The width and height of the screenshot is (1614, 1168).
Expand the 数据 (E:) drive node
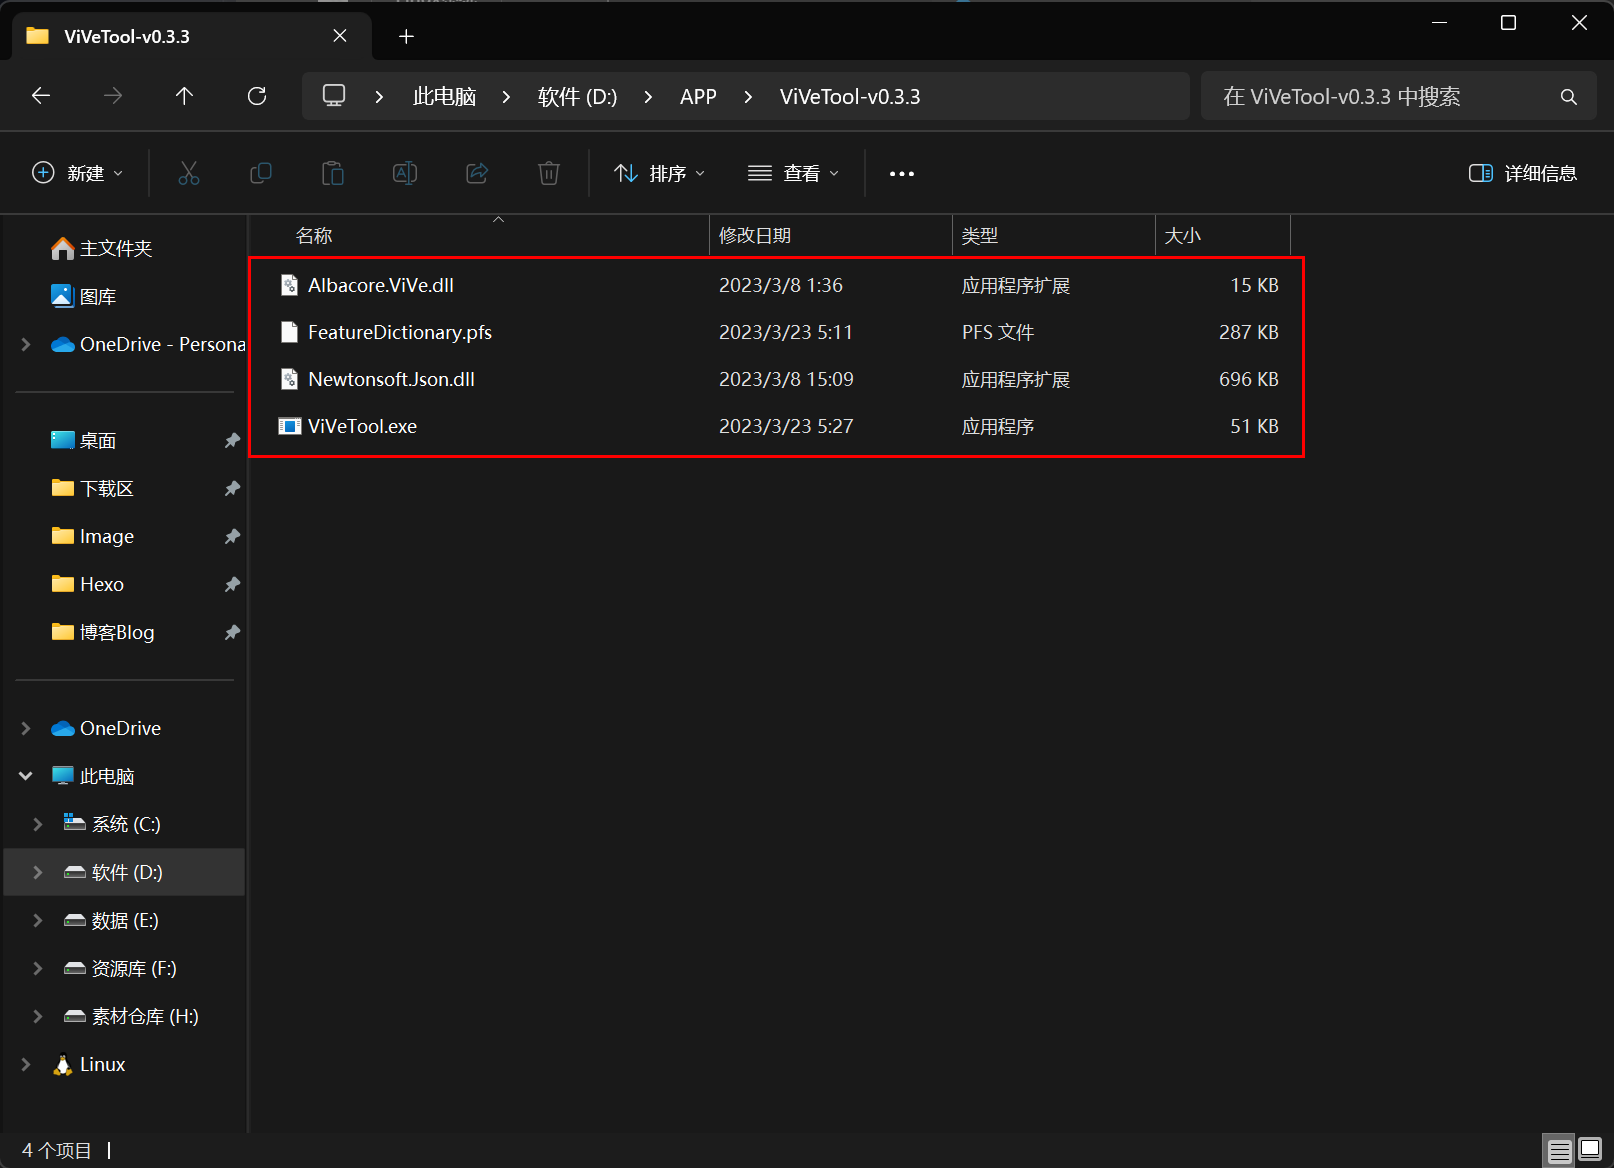(38, 920)
